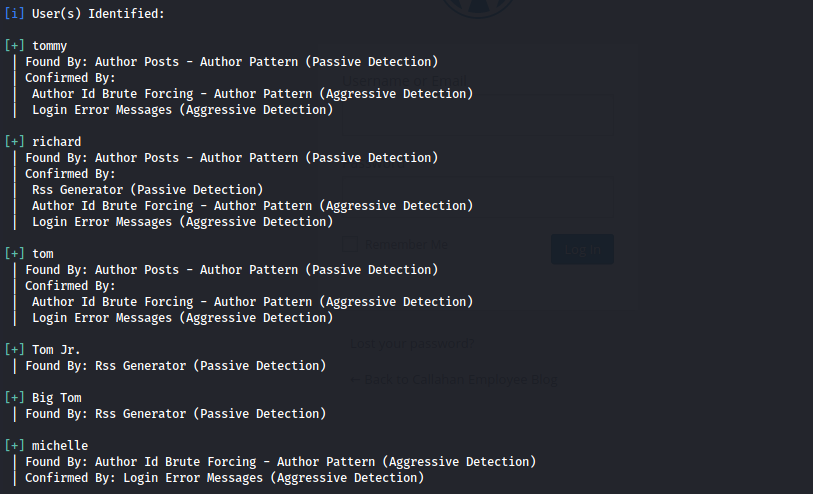Toggle the Remember Me checkbox
The height and width of the screenshot is (494, 813).
(x=349, y=244)
